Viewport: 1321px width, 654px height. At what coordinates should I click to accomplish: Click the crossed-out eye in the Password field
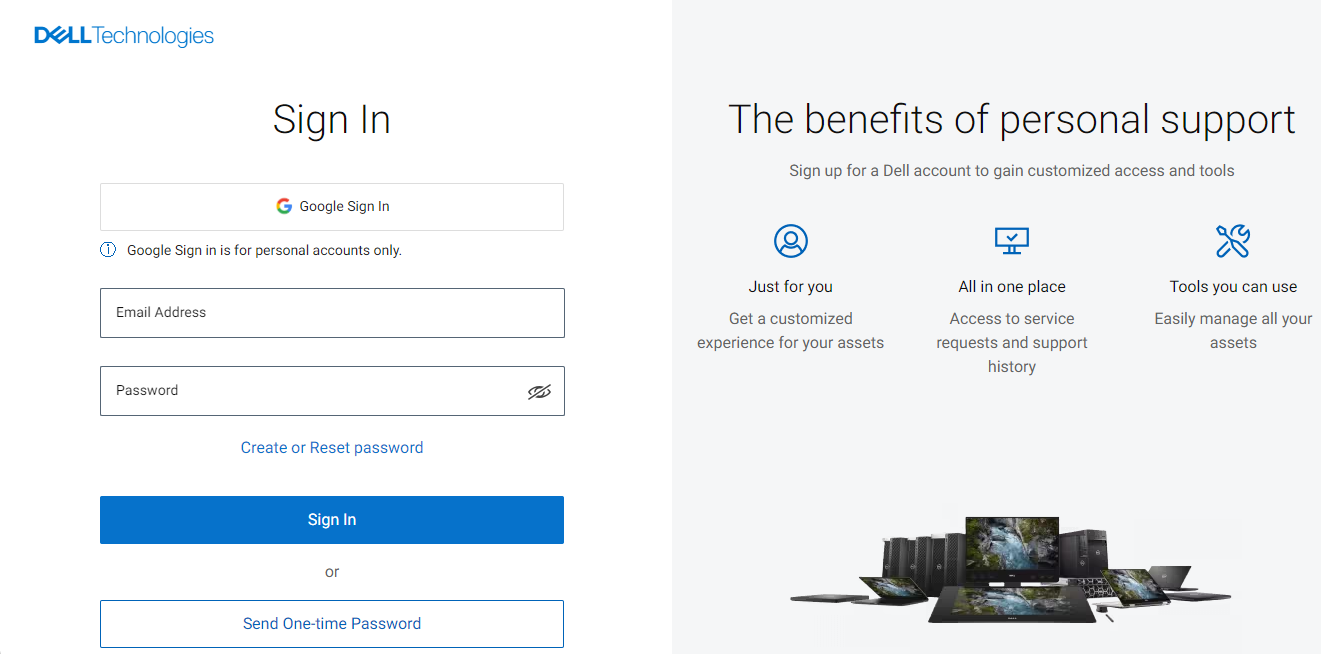pyautogui.click(x=539, y=391)
